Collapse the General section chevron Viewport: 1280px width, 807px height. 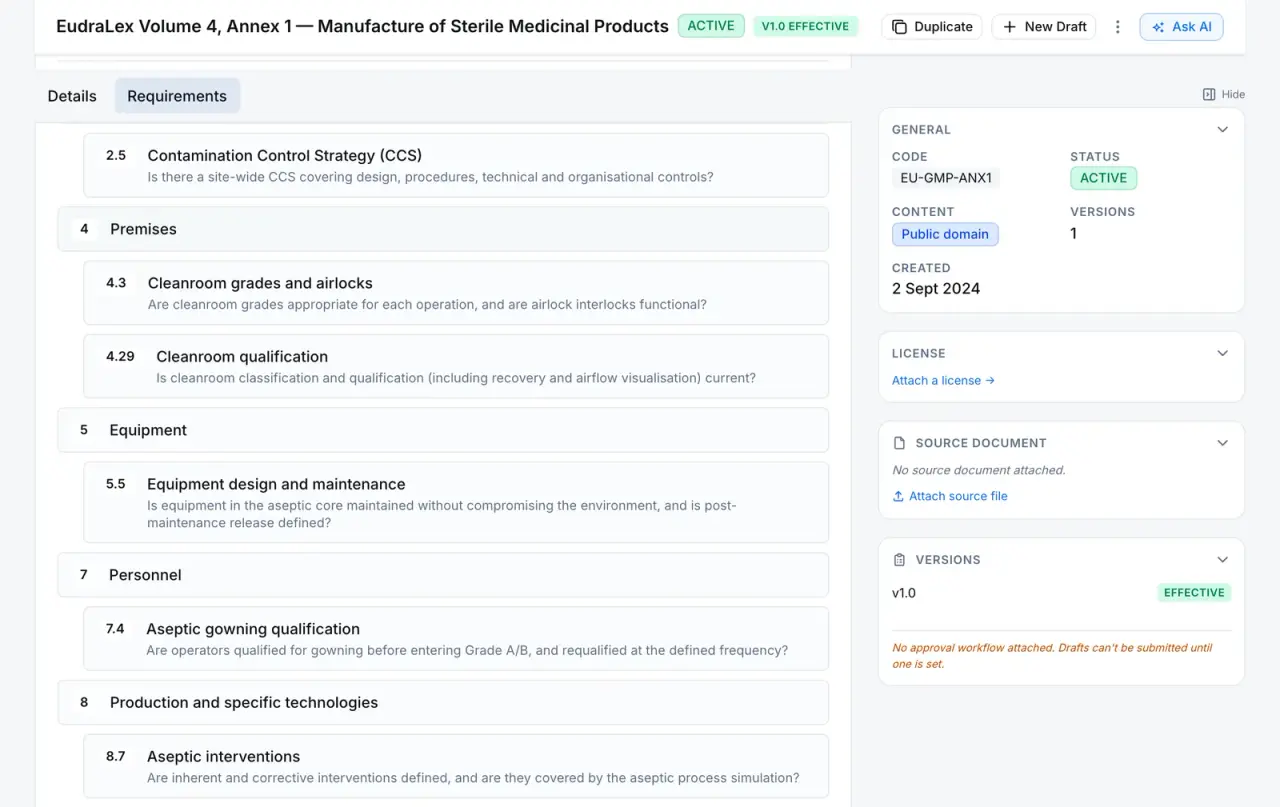click(x=1222, y=129)
